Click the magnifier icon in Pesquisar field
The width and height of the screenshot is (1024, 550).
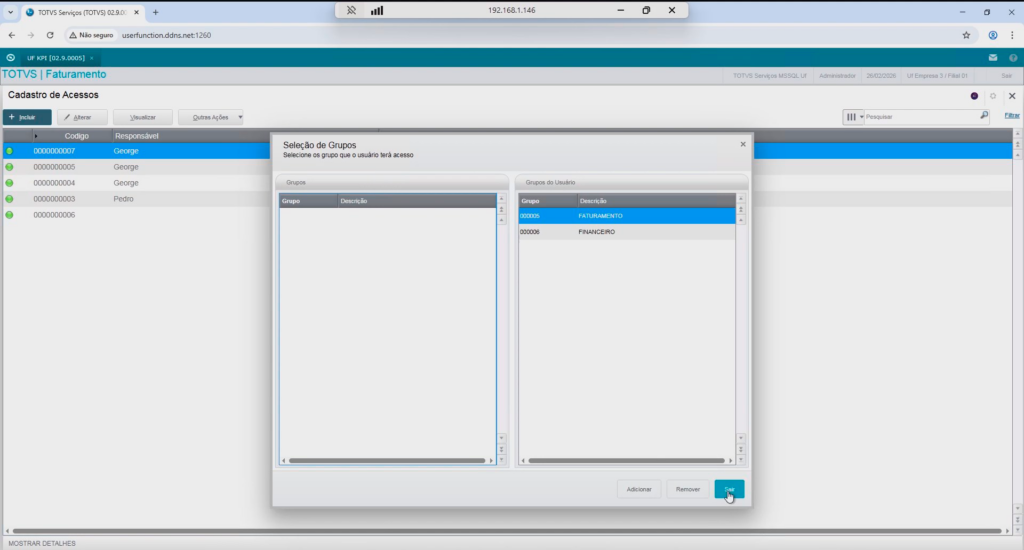coord(984,117)
